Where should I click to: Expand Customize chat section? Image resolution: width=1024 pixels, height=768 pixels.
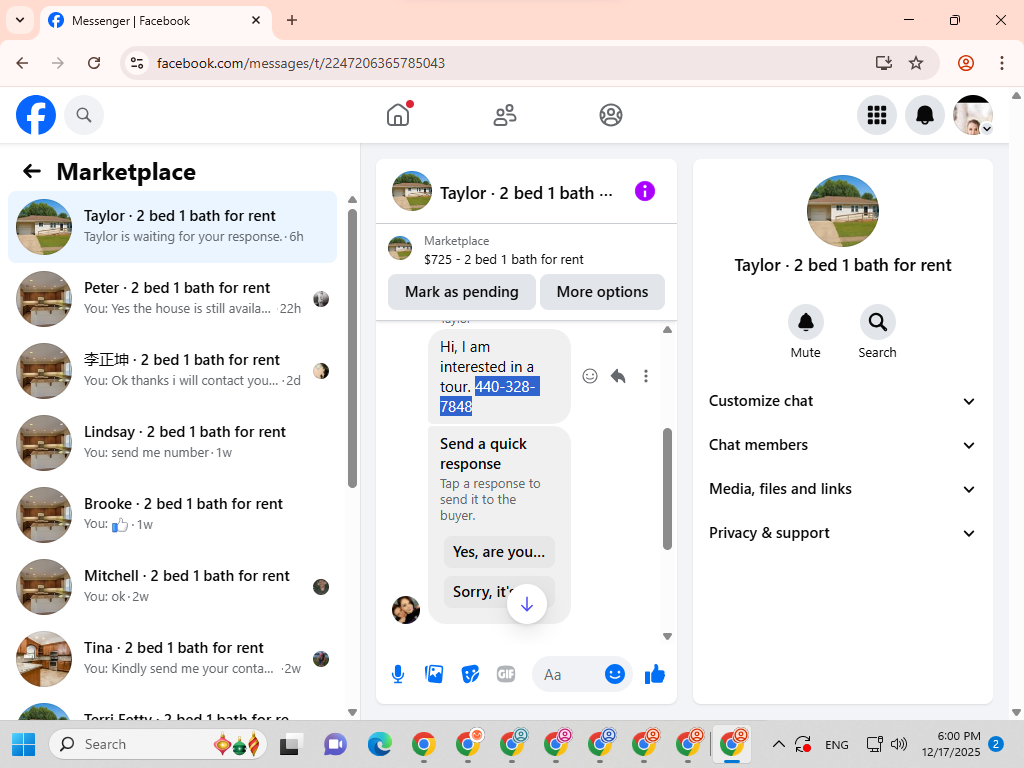(x=842, y=401)
